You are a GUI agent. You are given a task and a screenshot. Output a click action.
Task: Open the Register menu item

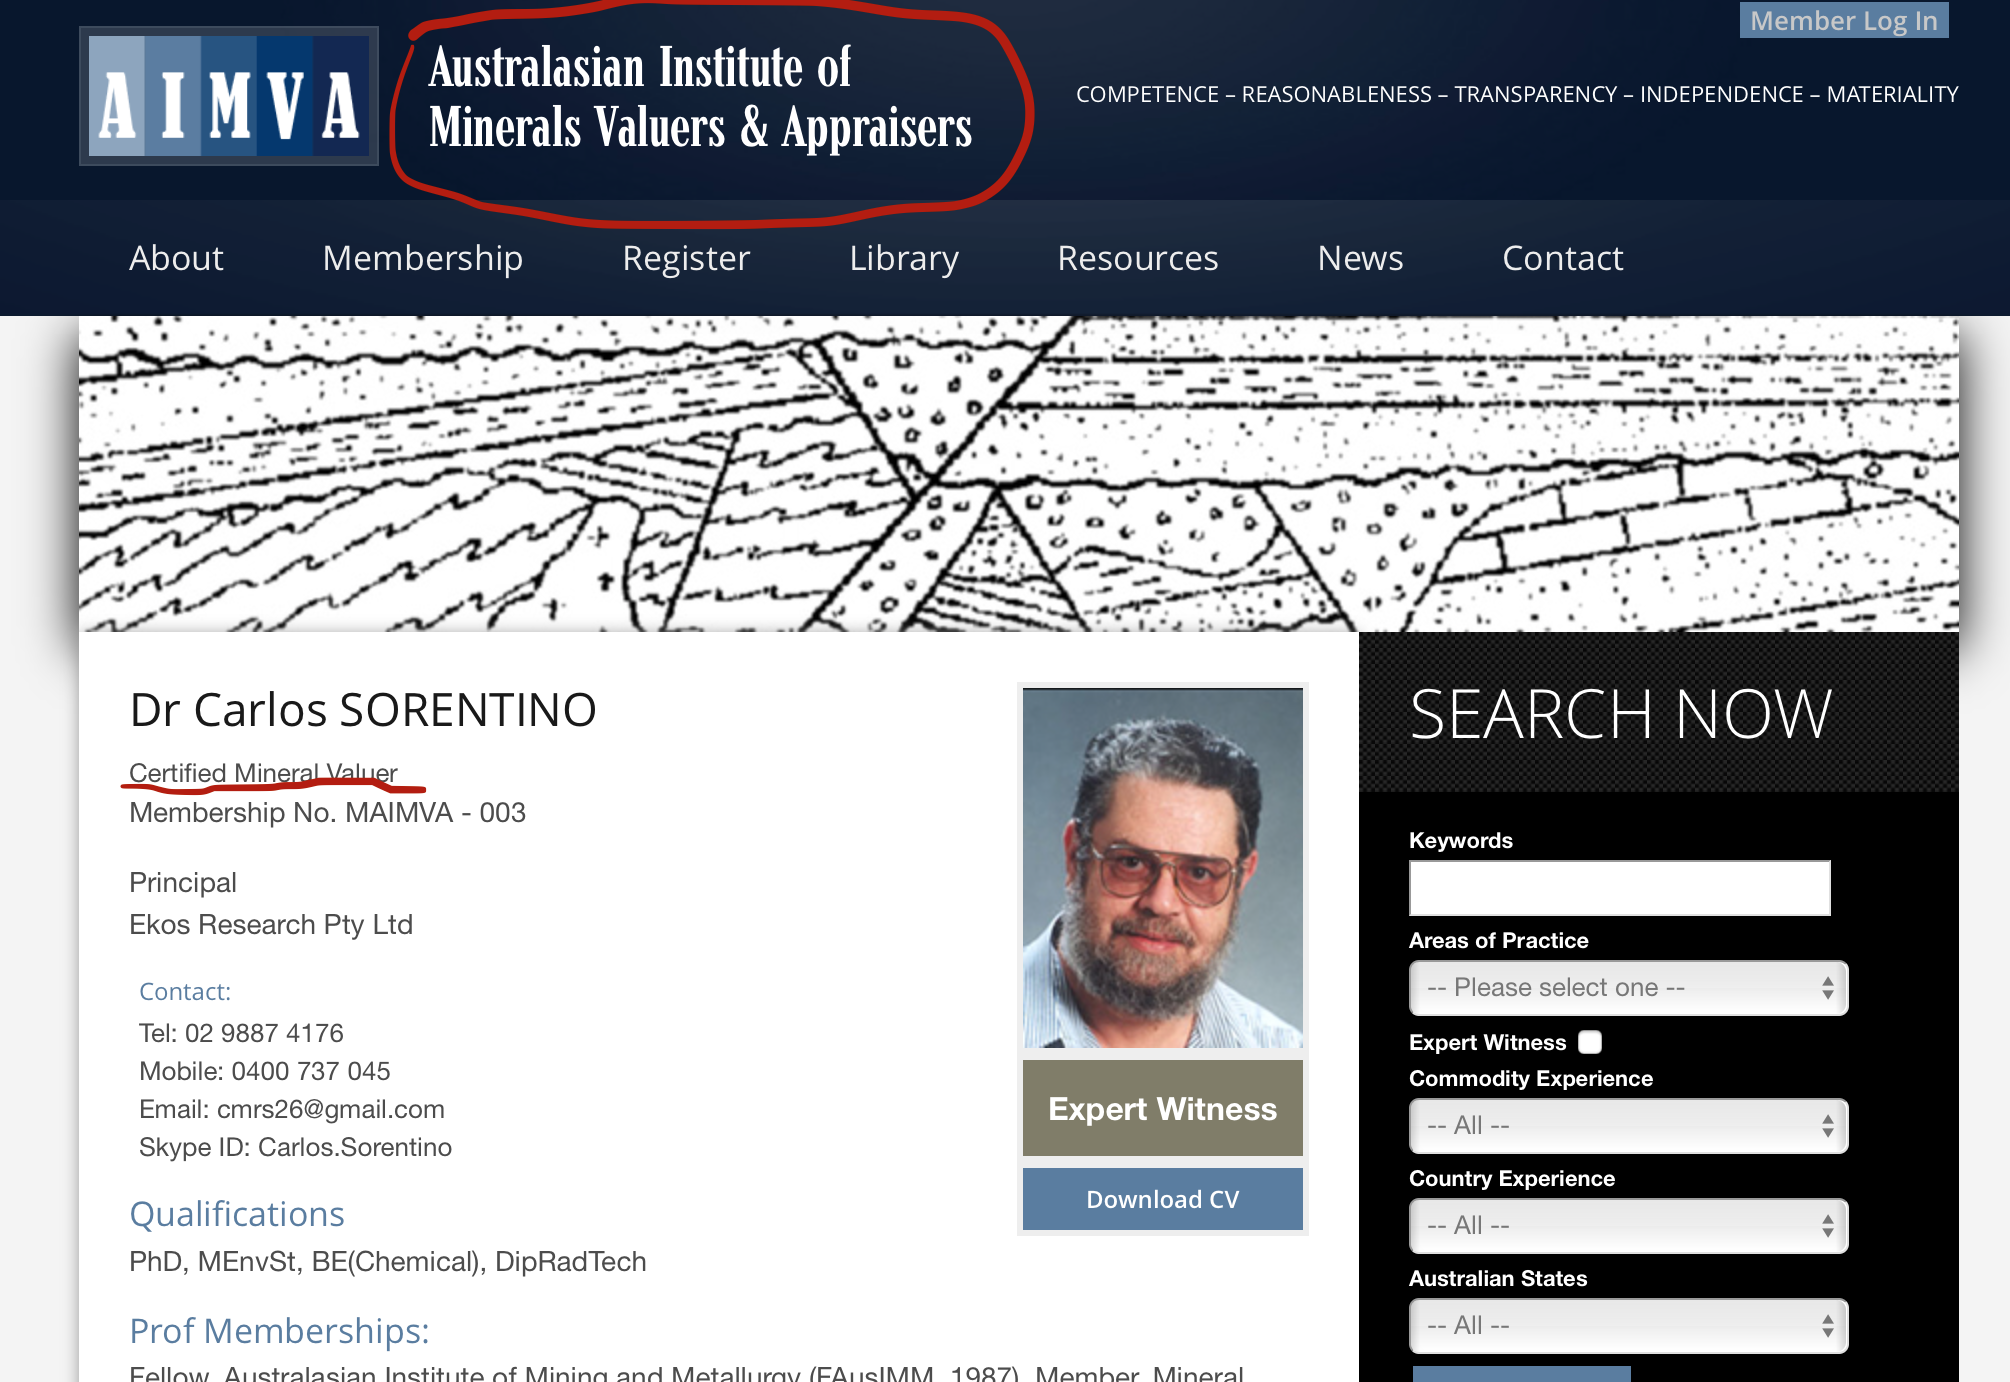tap(686, 258)
